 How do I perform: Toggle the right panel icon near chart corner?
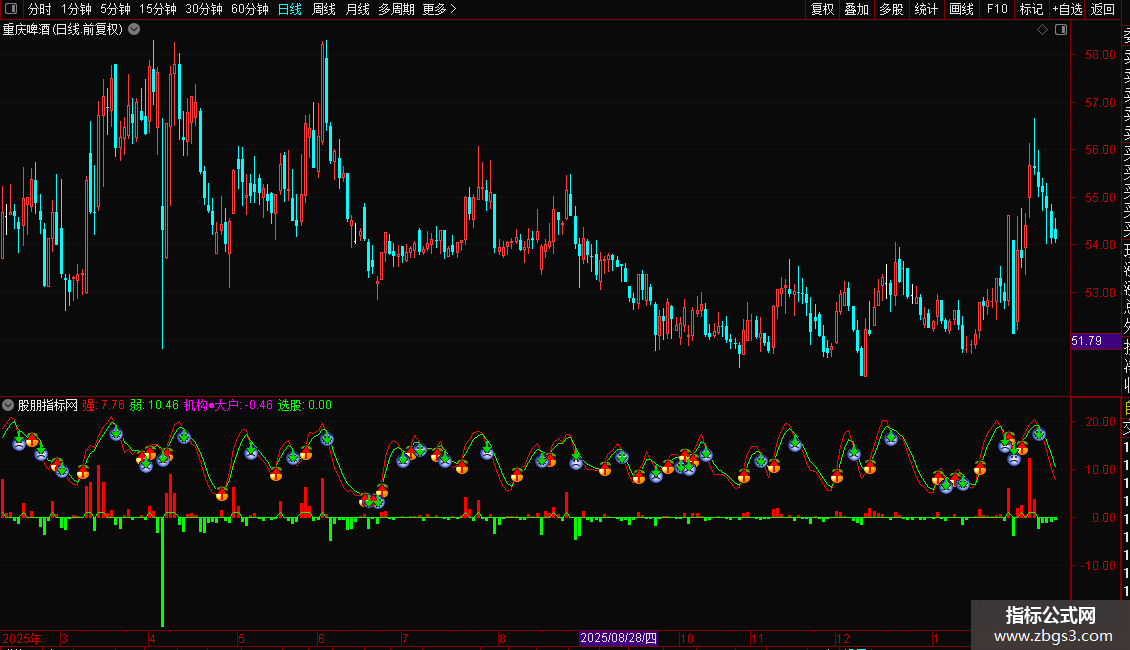[1061, 30]
